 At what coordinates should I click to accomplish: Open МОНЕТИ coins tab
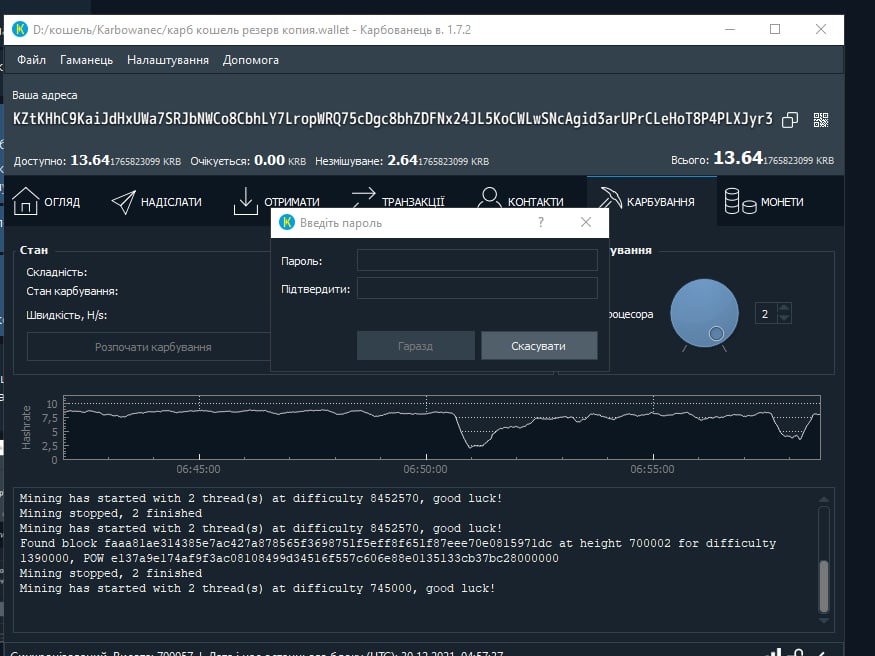coord(764,201)
